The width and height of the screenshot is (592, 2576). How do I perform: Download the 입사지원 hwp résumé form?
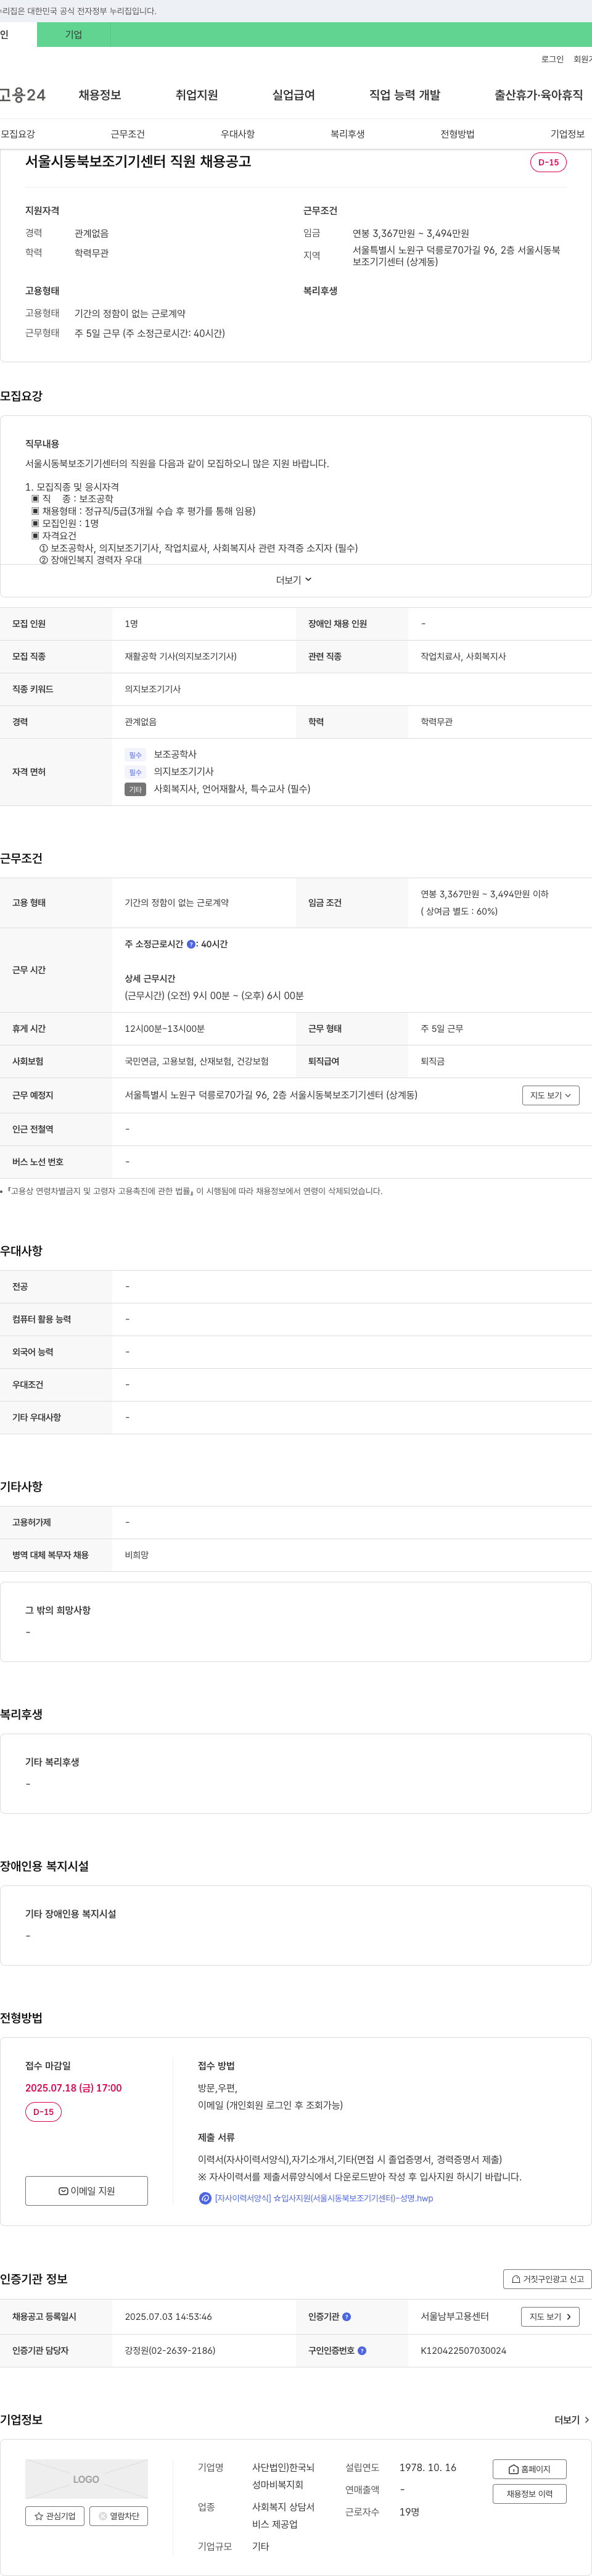(324, 2198)
